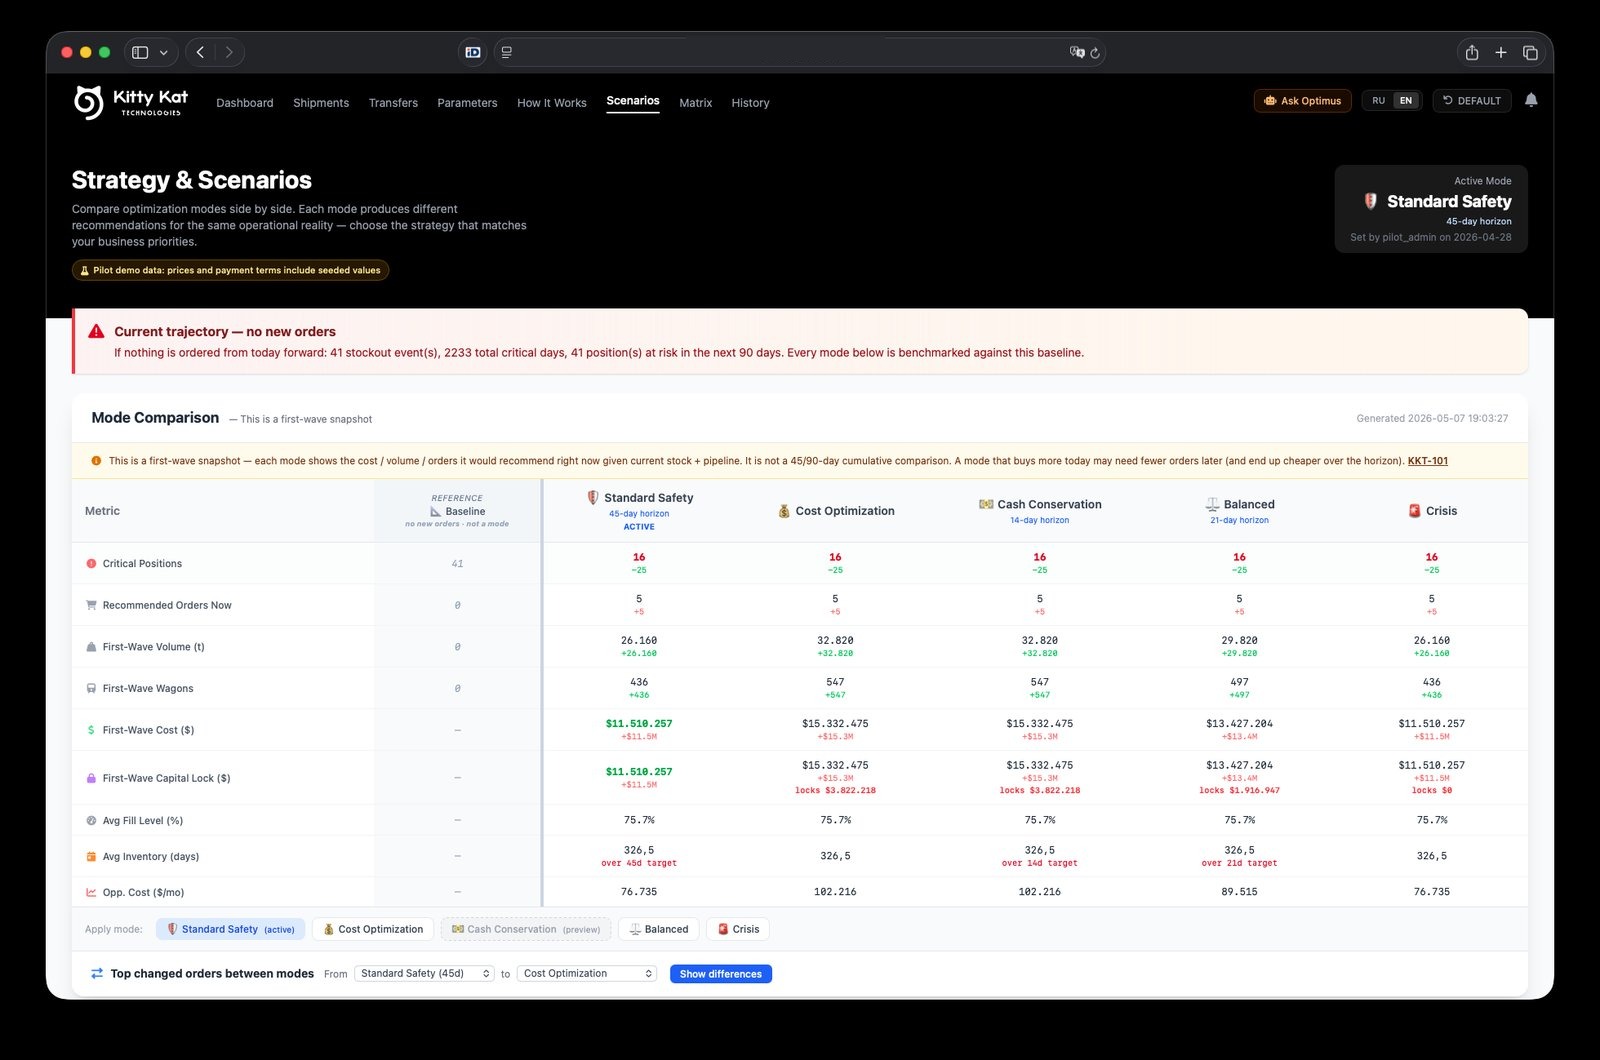The width and height of the screenshot is (1600, 1060).
Task: Click the Crisis column header
Action: (1432, 511)
